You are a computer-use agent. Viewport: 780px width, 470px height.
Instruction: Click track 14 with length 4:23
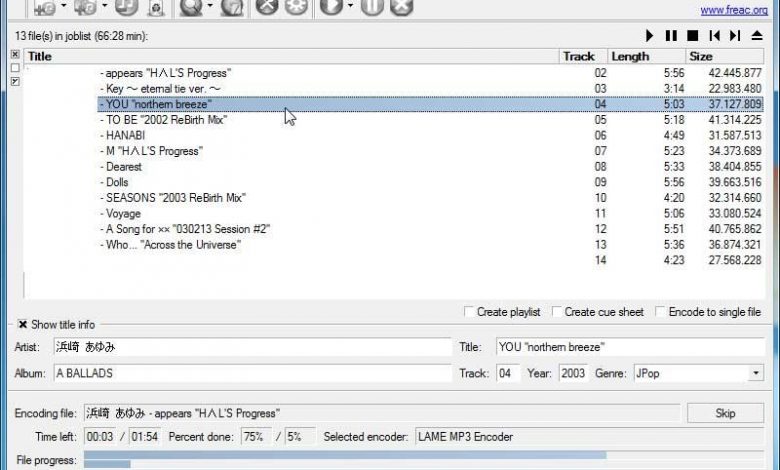point(430,260)
